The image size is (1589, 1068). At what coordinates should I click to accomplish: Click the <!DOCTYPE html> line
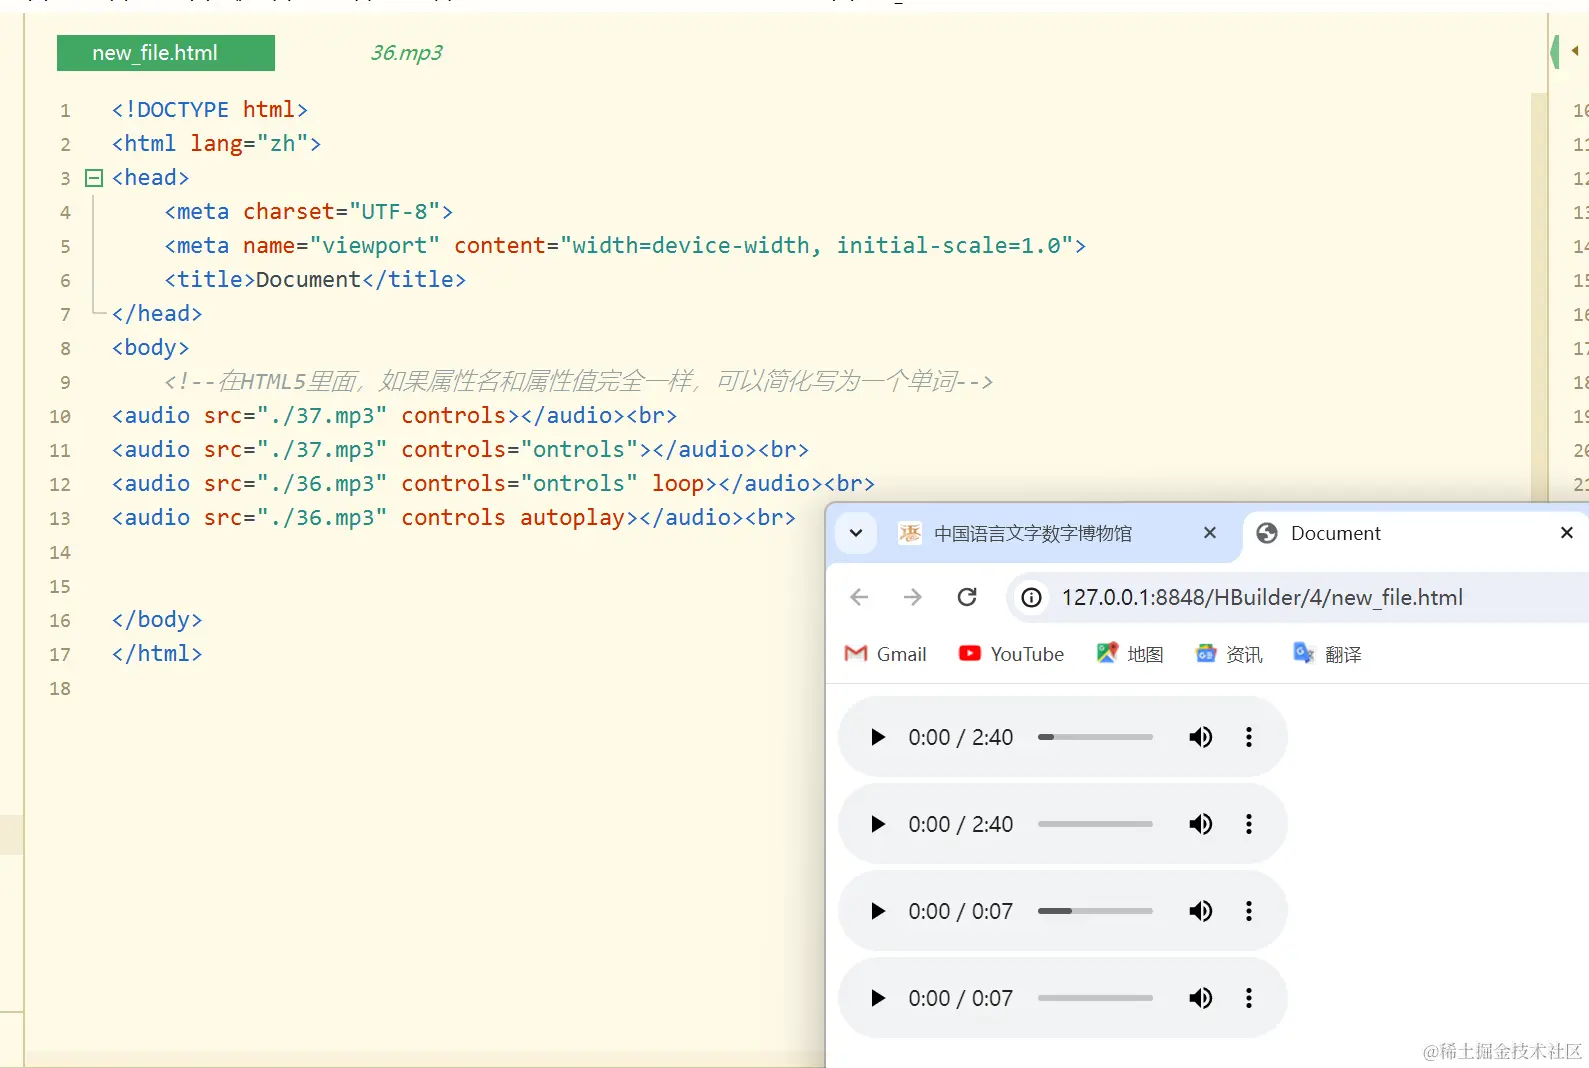pyautogui.click(x=210, y=110)
